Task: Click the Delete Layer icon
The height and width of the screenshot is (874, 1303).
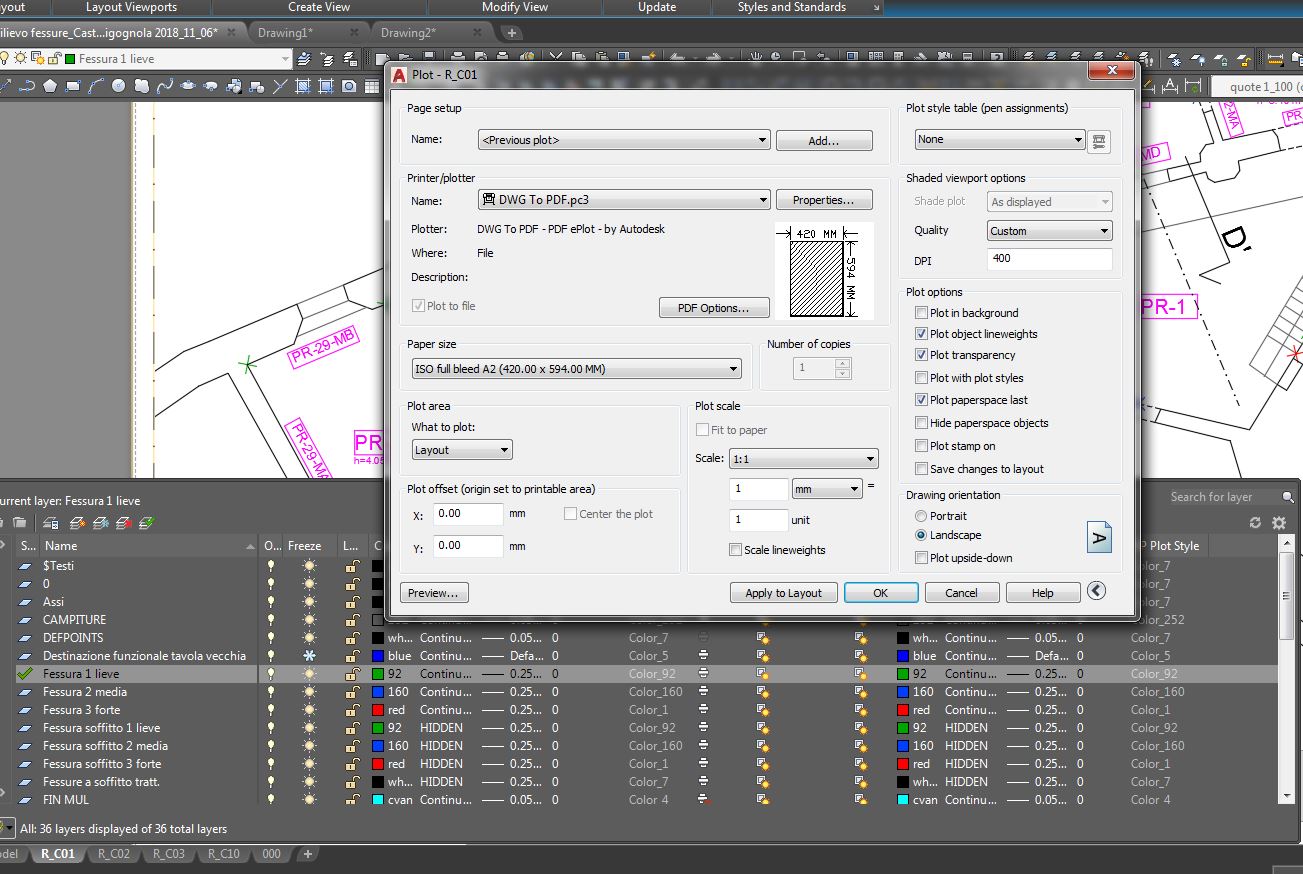Action: 122,524
